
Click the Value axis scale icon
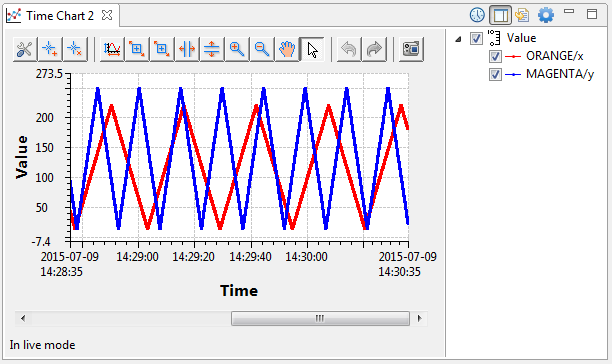click(494, 38)
